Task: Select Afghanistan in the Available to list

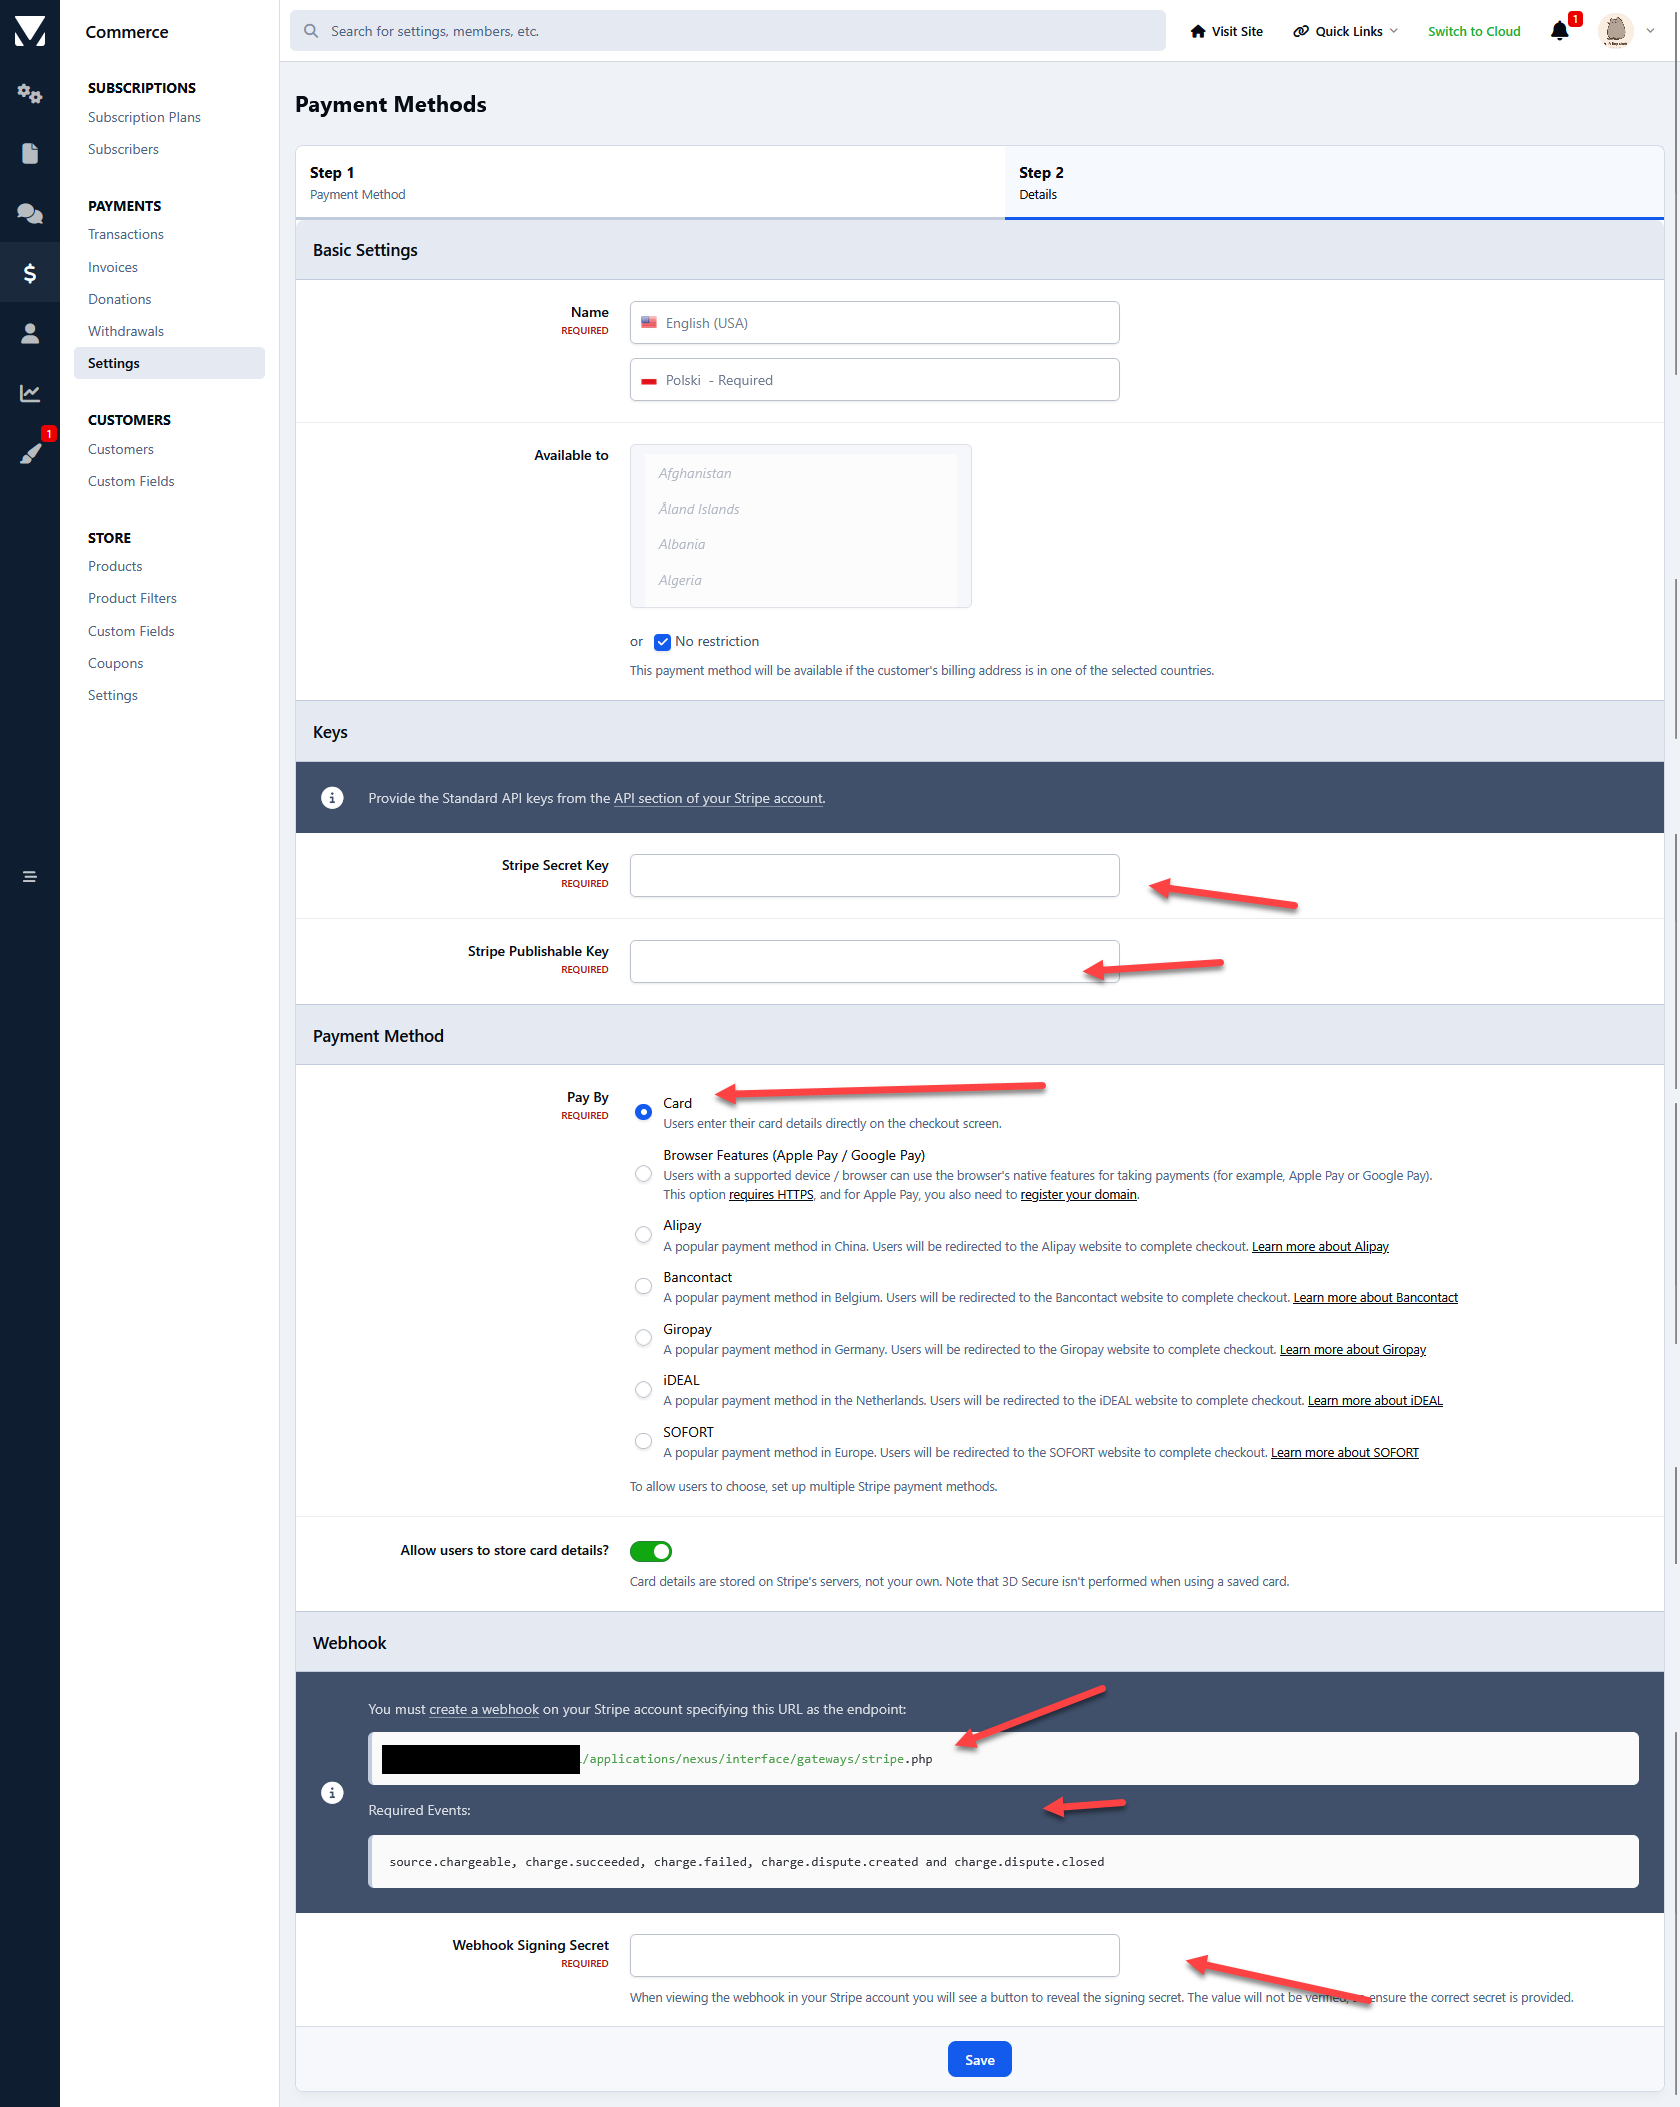Action: pos(695,473)
